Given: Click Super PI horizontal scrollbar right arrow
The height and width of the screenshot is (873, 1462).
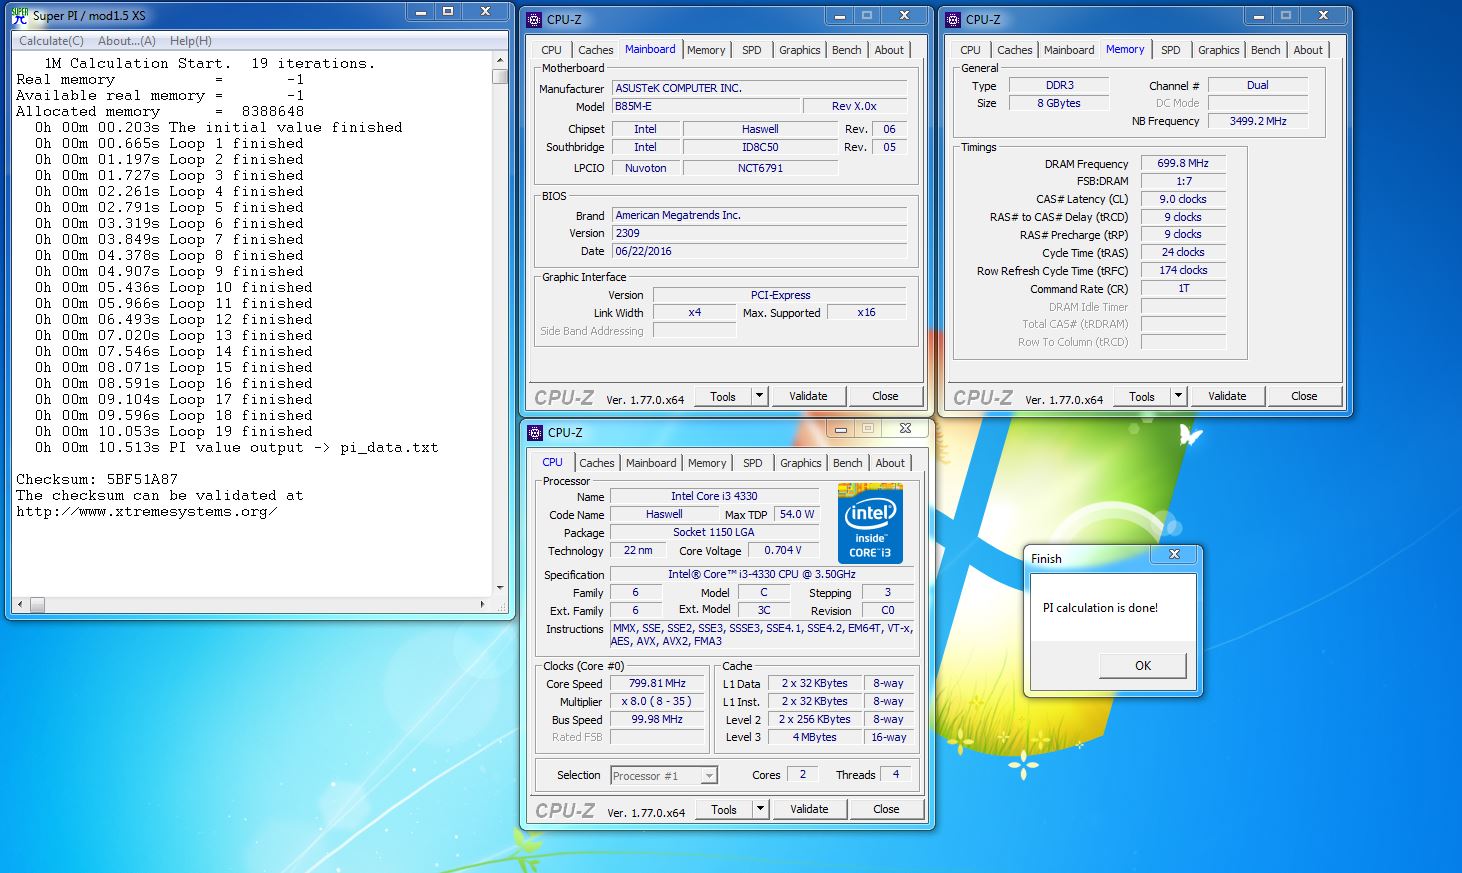Looking at the screenshot, I should tap(483, 604).
